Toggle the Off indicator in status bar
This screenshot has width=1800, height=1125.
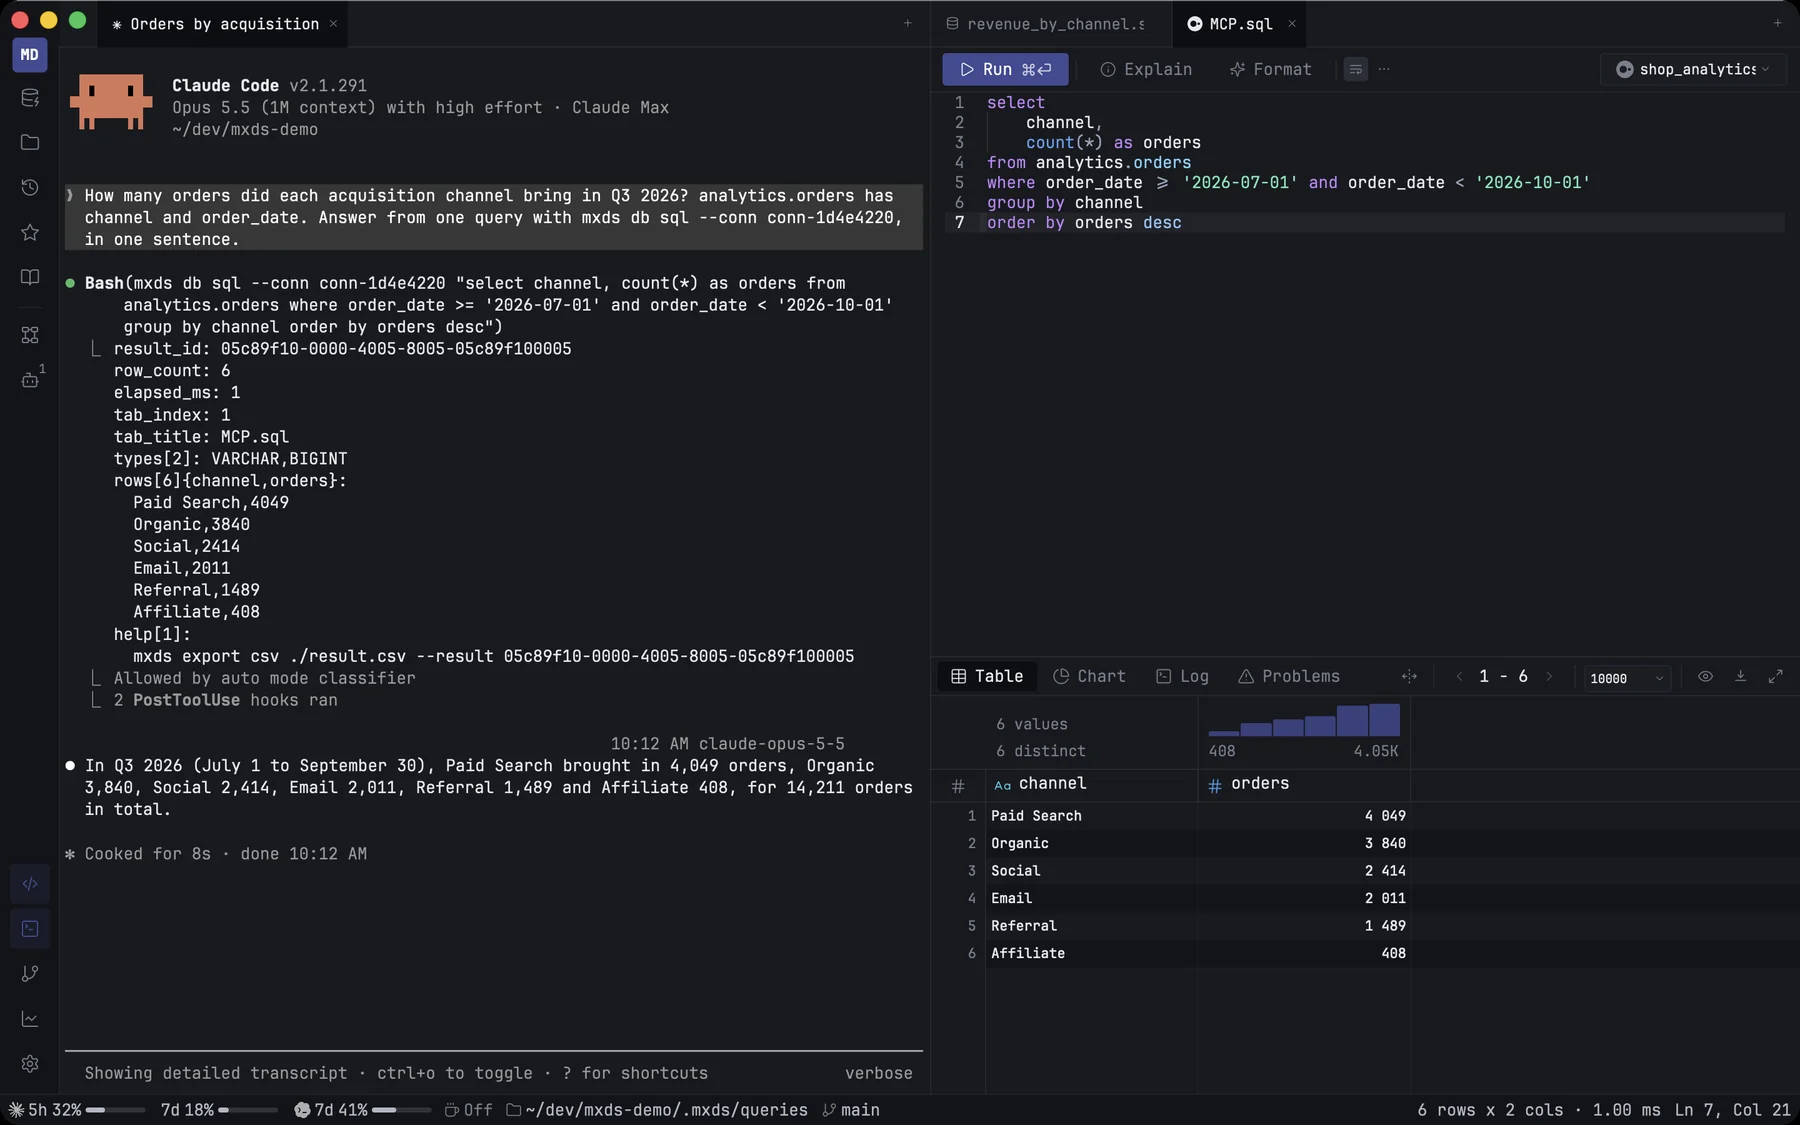(x=469, y=1110)
